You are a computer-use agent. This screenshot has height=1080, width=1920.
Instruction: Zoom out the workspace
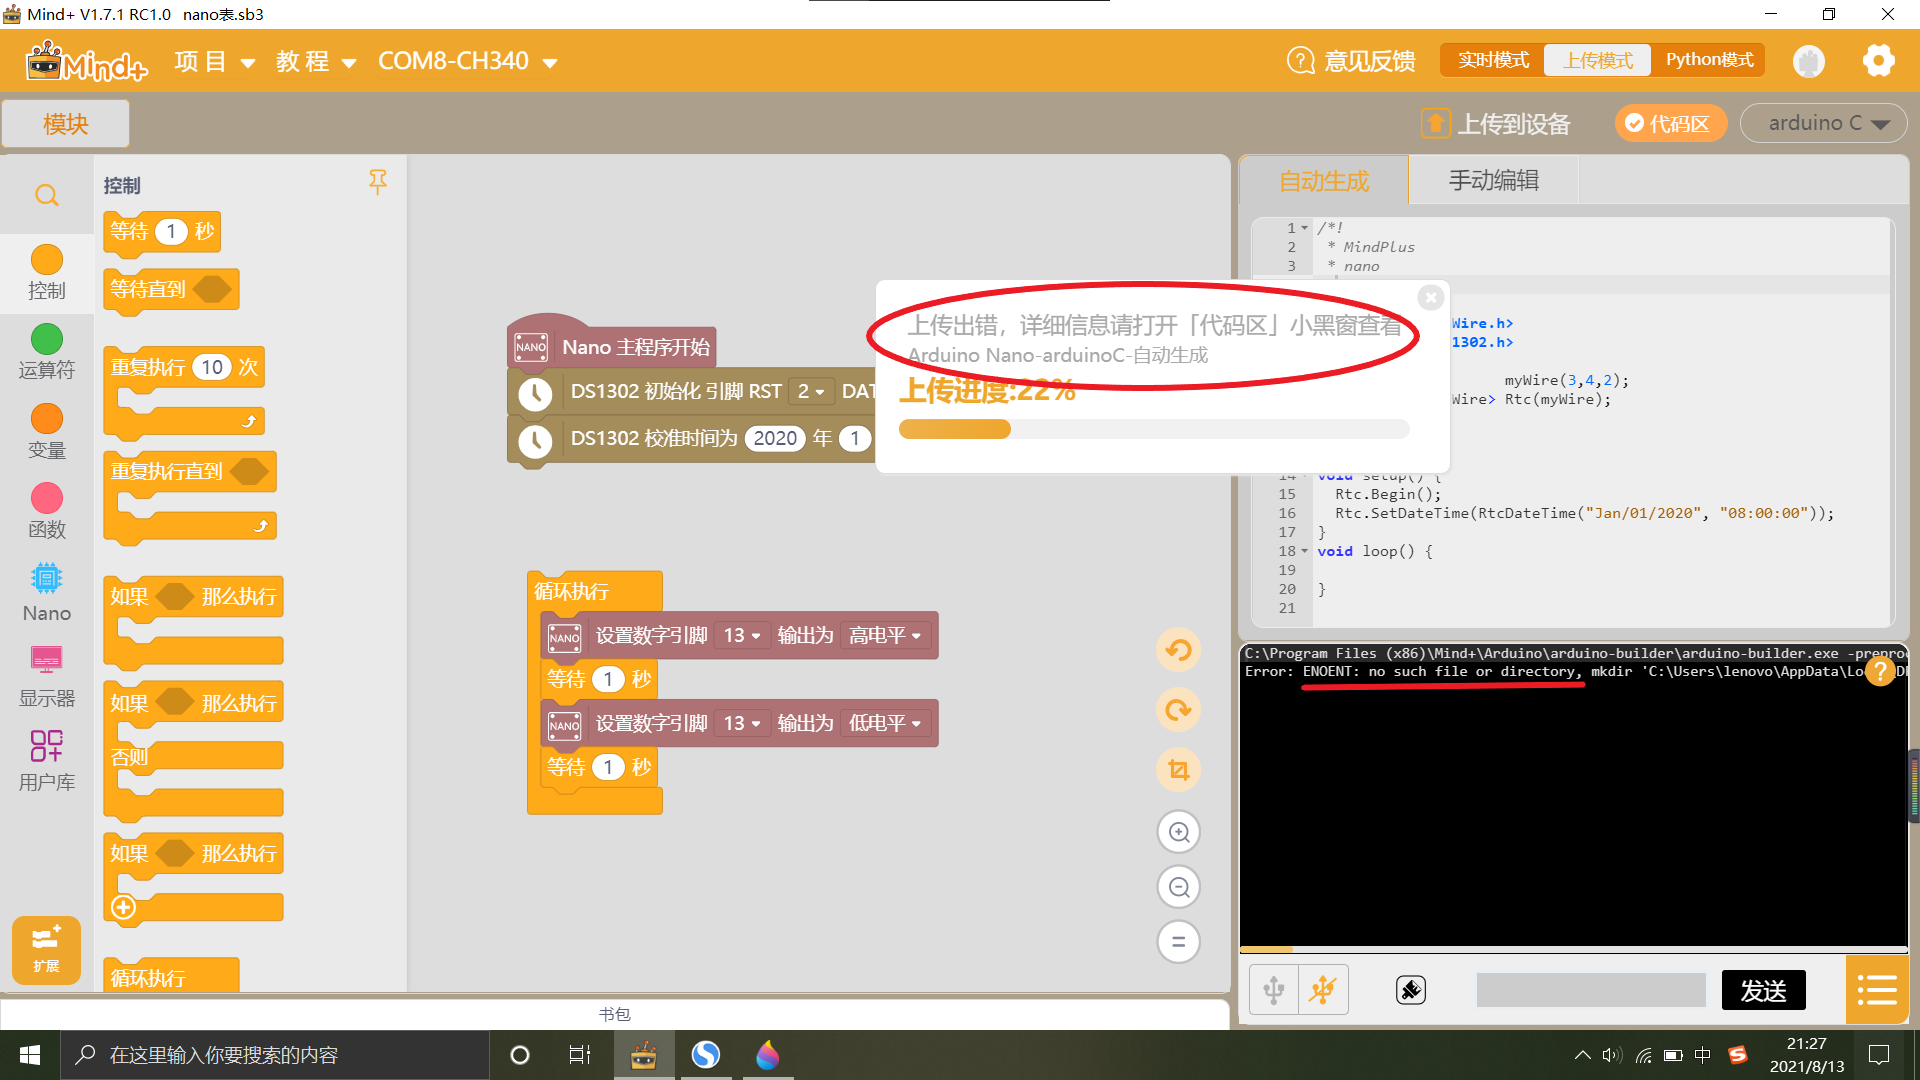point(1179,887)
